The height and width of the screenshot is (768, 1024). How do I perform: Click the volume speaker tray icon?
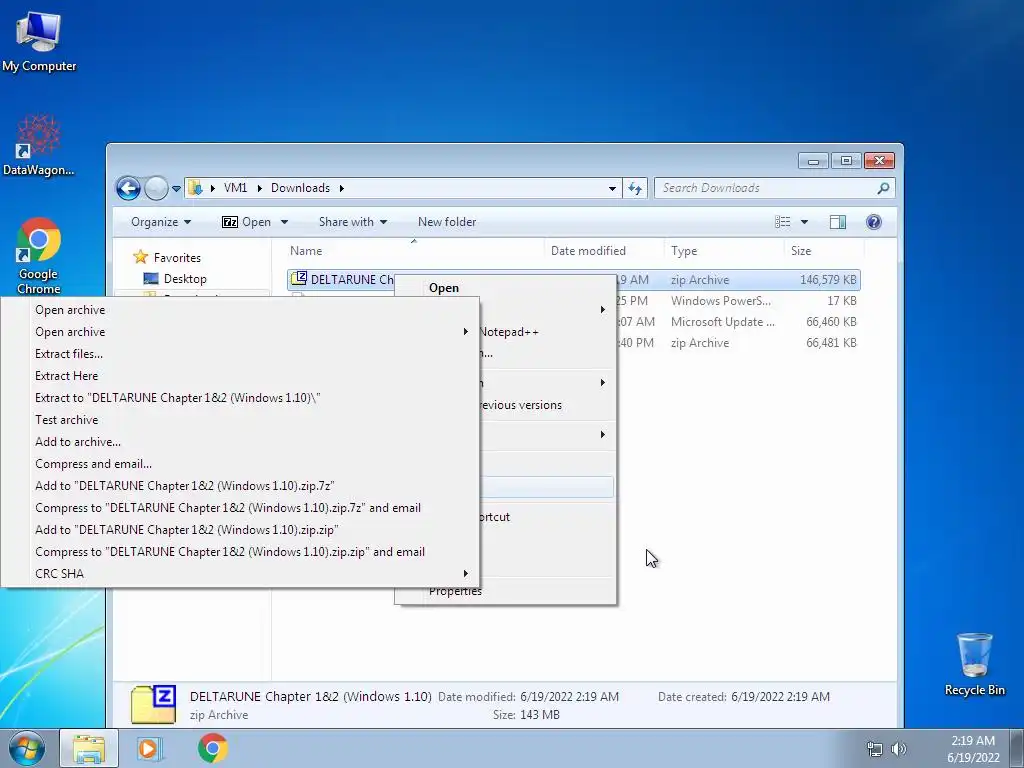900,749
